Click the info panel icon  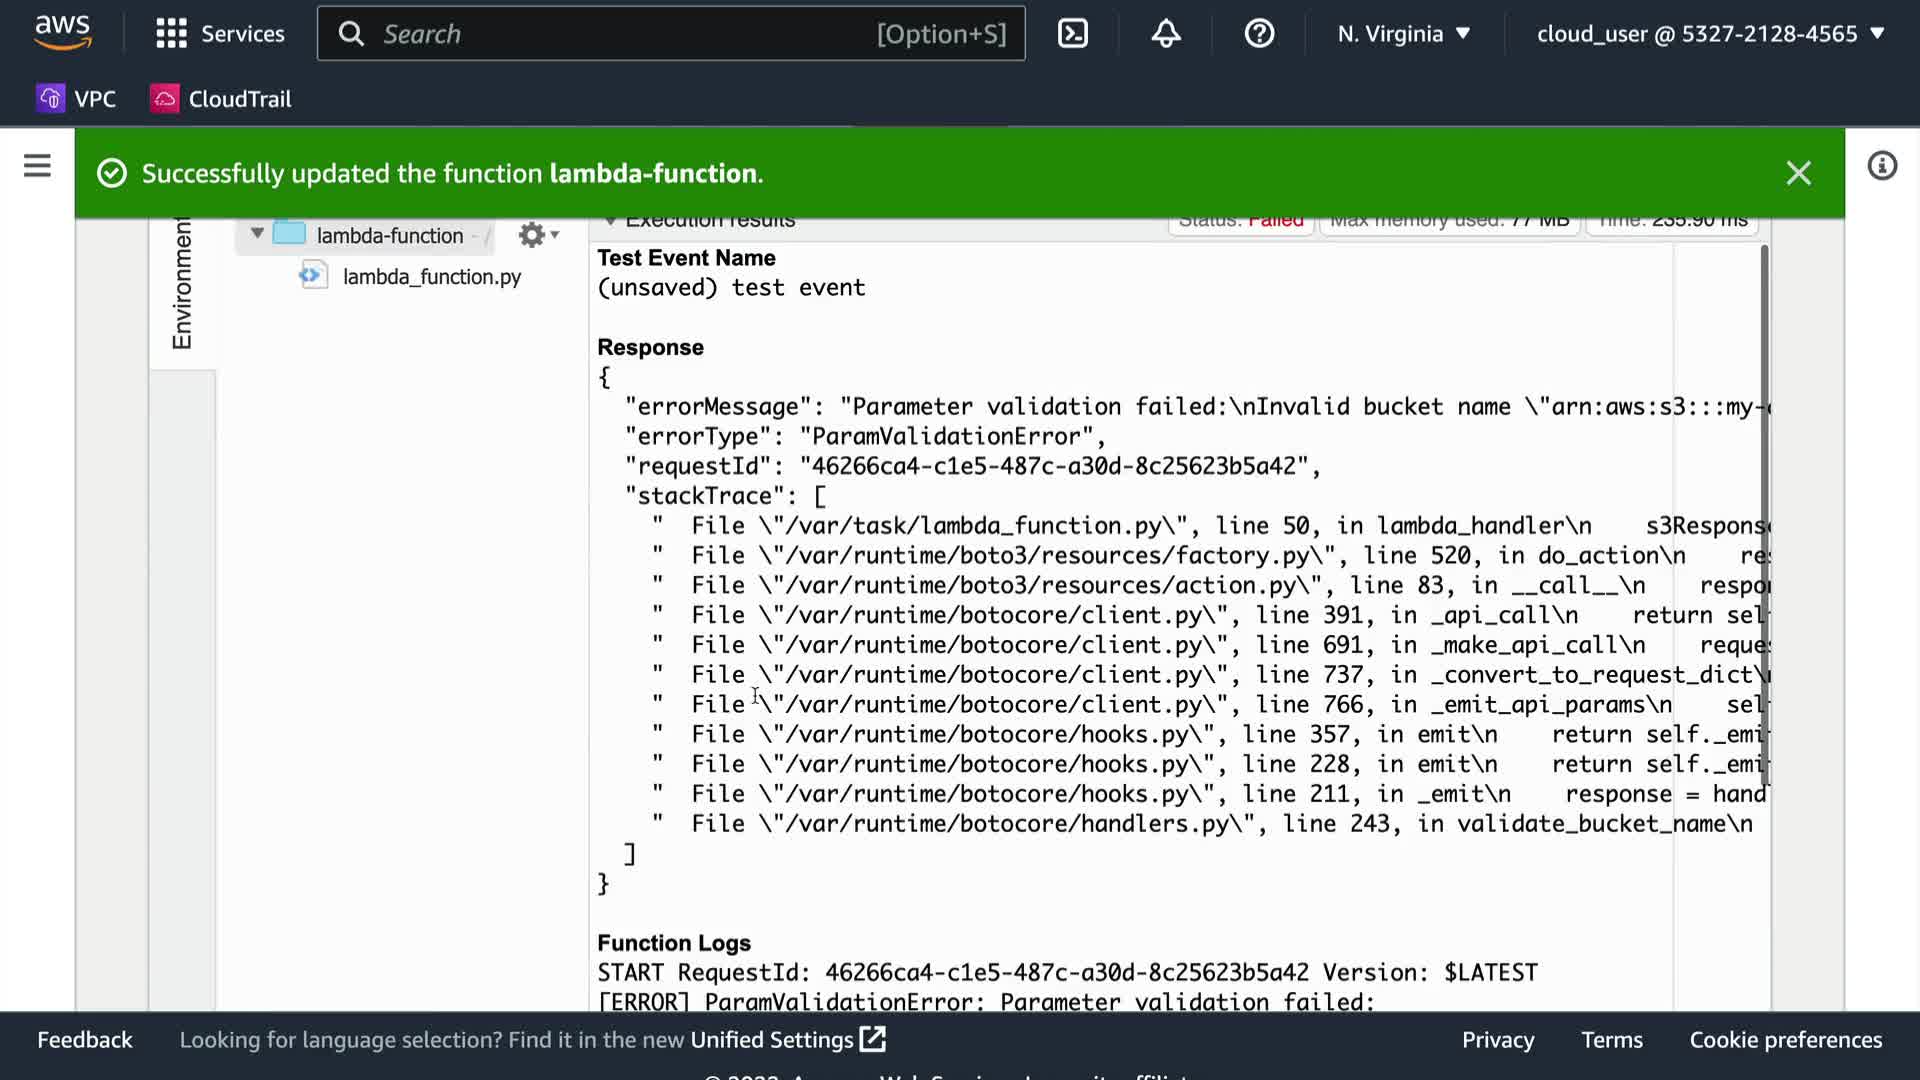[1881, 166]
